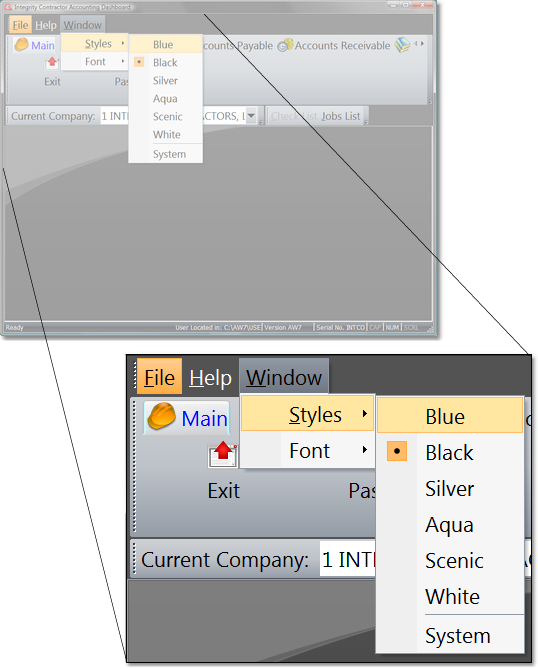Open File menu in the enlarged inset

[x=159, y=377]
